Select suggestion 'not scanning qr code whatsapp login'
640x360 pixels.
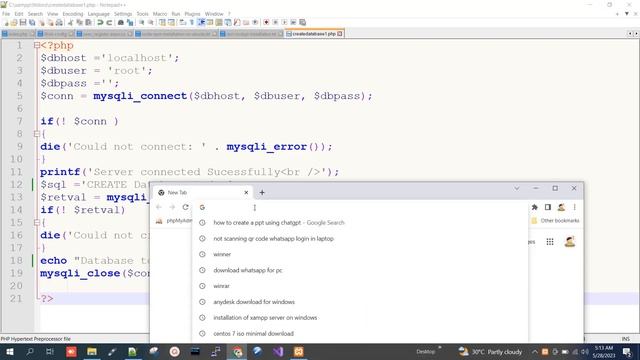pos(360,238)
